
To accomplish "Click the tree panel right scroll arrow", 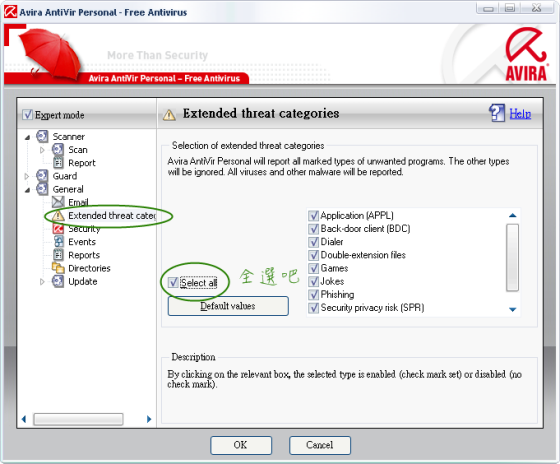I will pyautogui.click(x=149, y=419).
